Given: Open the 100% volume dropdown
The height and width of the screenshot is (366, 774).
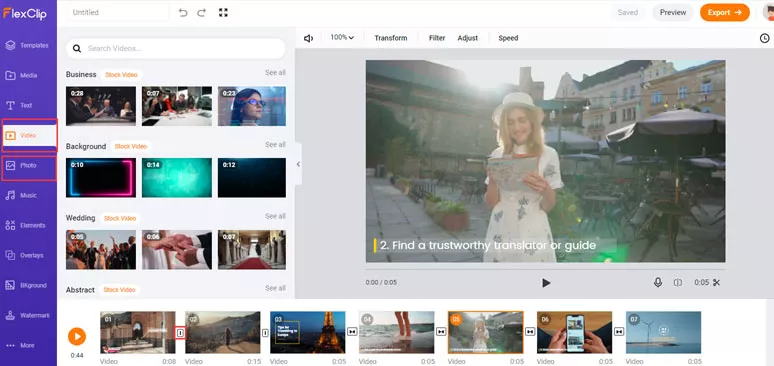Looking at the screenshot, I should click(x=342, y=38).
